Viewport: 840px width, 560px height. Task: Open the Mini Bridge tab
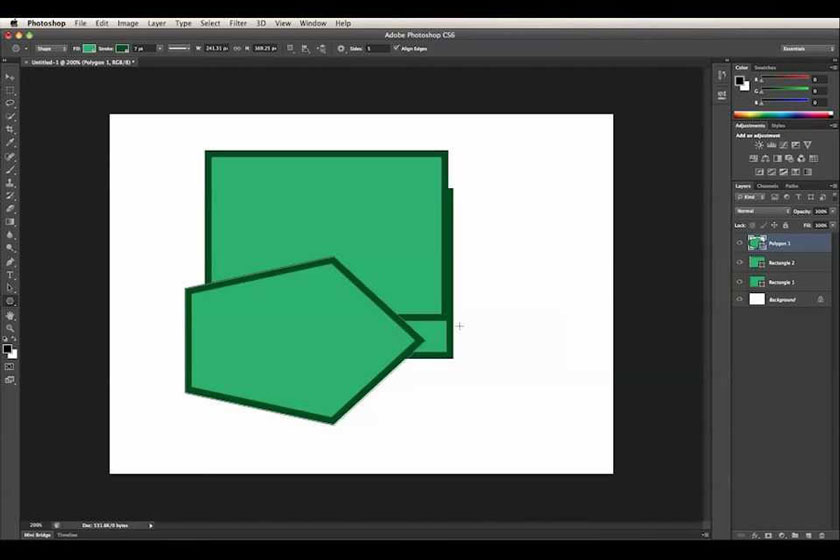coord(38,535)
